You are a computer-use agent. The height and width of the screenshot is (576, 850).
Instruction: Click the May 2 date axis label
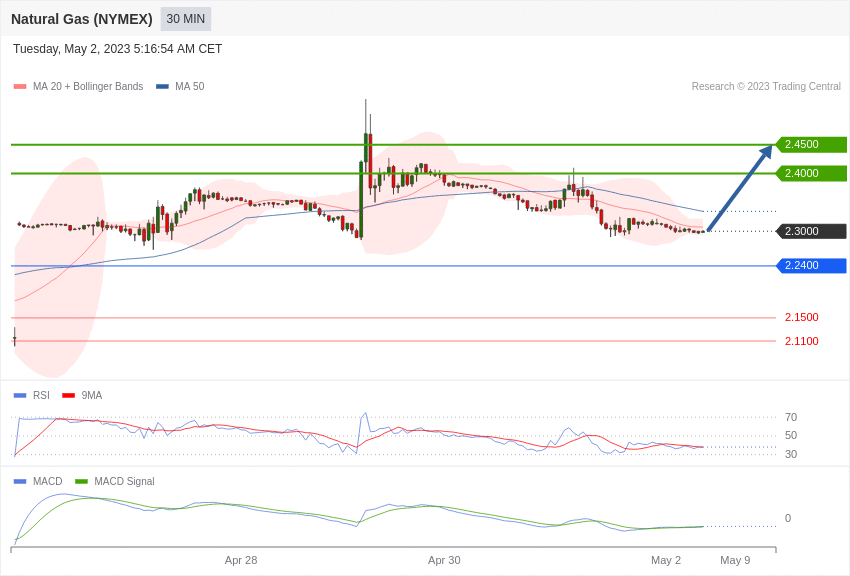coord(666,560)
